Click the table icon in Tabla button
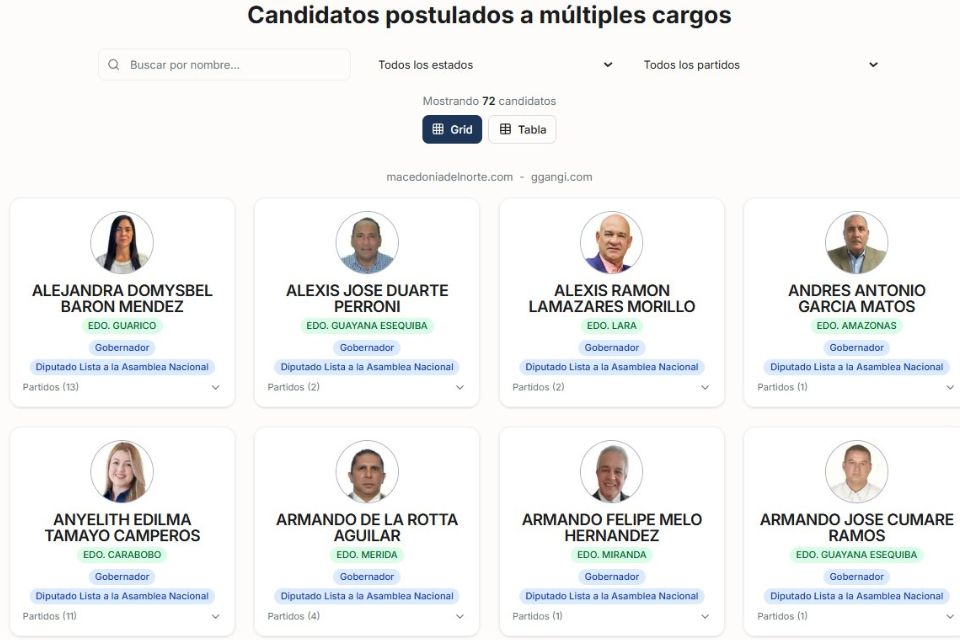Viewport: 960px width, 640px height. (505, 129)
